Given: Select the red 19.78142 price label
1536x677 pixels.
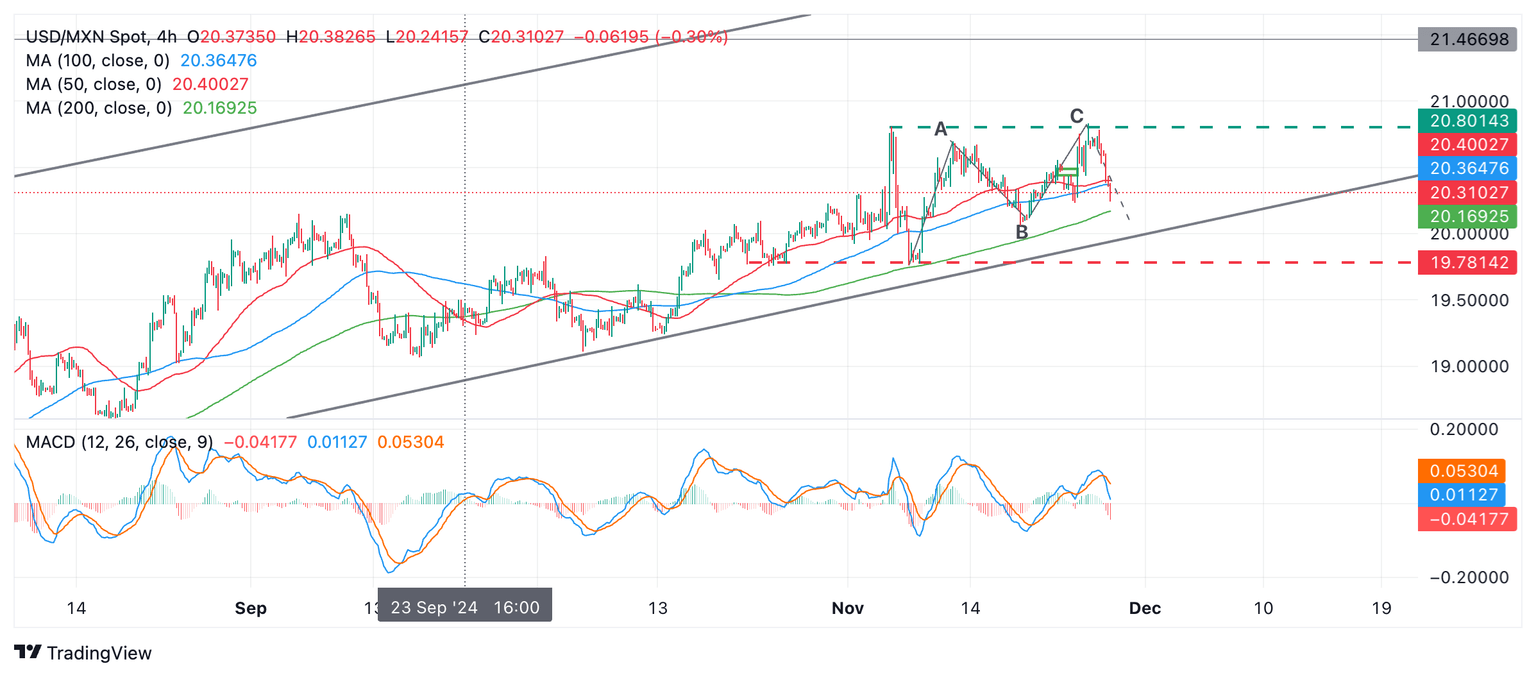Looking at the screenshot, I should pyautogui.click(x=1468, y=263).
